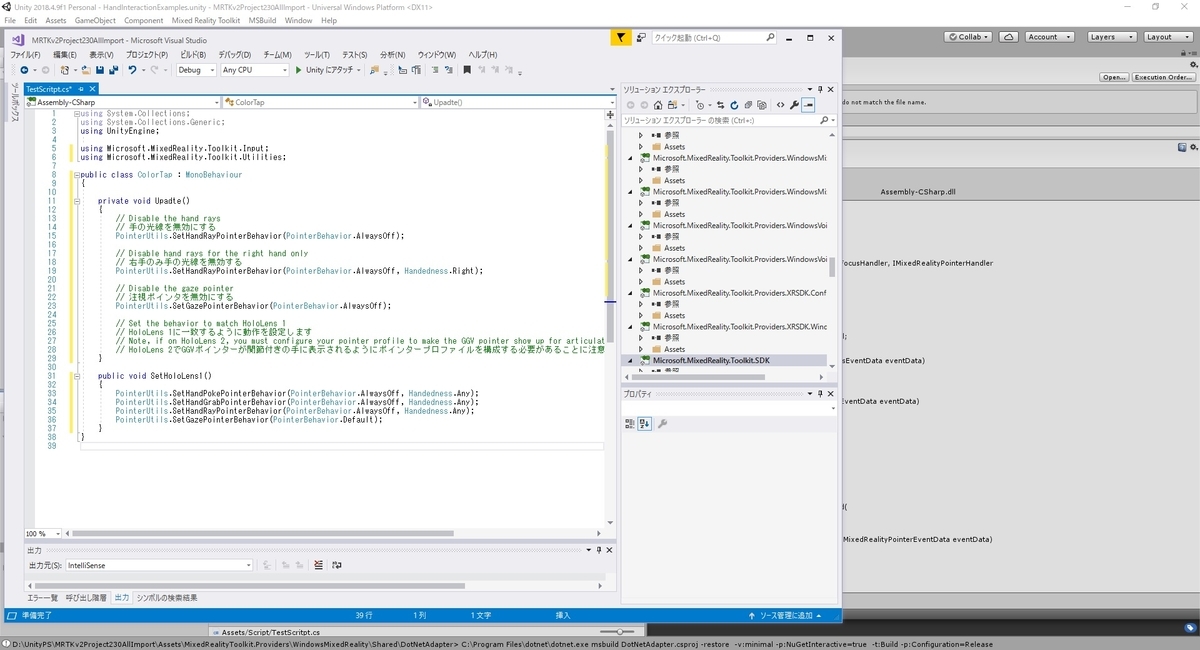This screenshot has height=650, width=1200.
Task: Open the Debug configuration dropdown
Action: [x=195, y=70]
